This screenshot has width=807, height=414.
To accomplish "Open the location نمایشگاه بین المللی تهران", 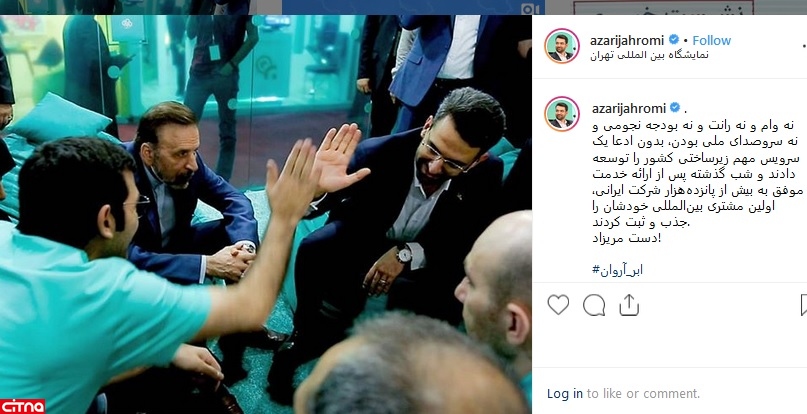I will pyautogui.click(x=650, y=55).
